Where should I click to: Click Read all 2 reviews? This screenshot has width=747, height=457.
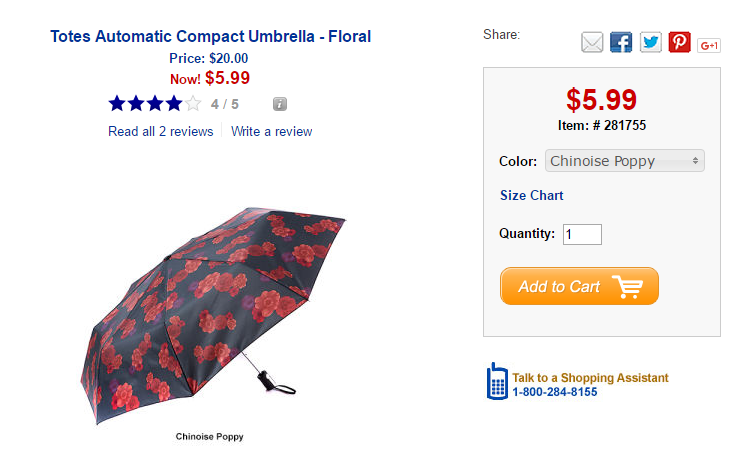160,131
